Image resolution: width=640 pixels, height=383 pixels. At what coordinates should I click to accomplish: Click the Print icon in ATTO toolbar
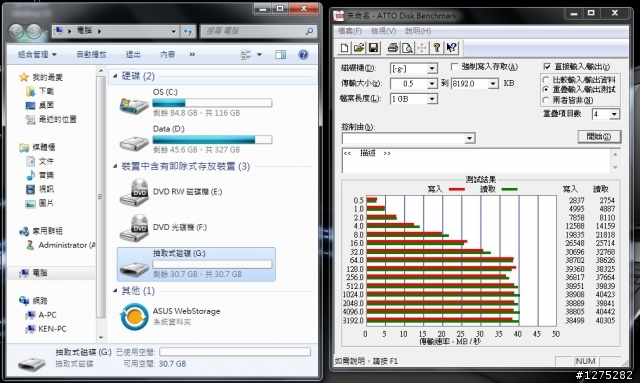point(393,48)
